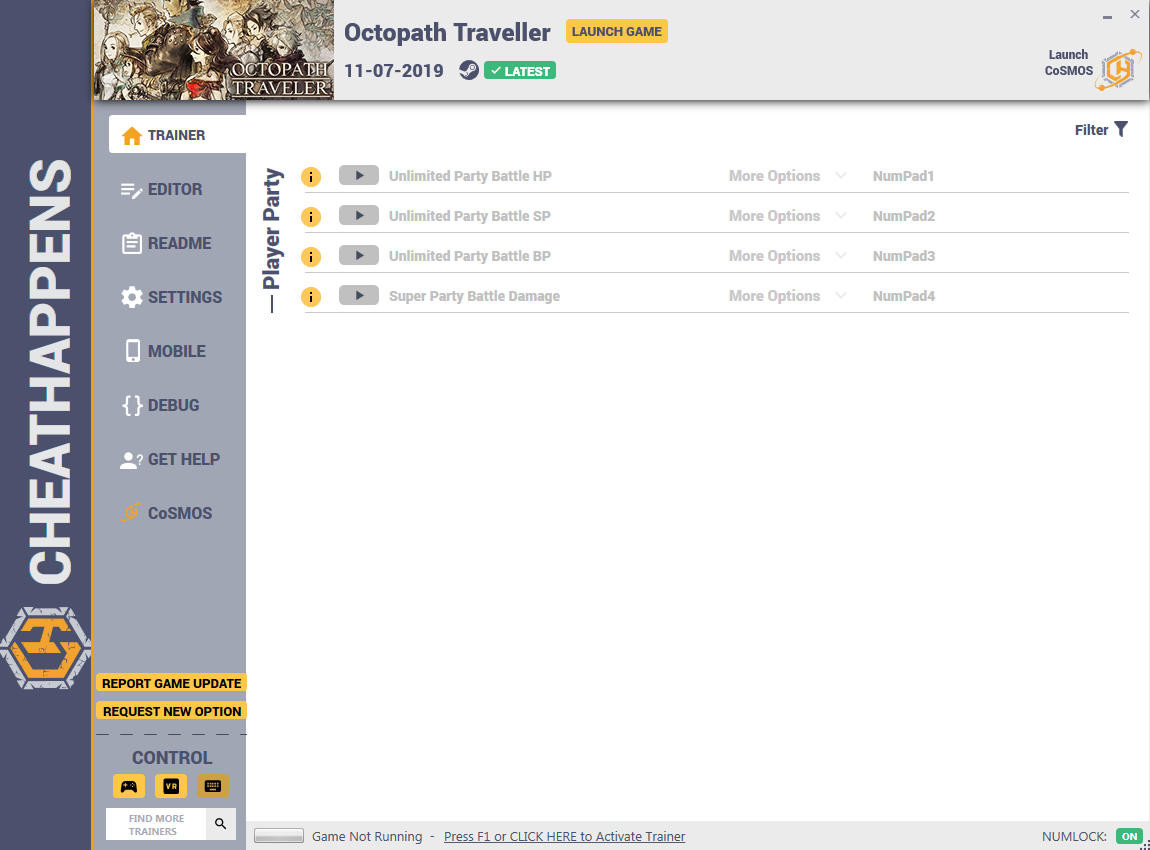The width and height of the screenshot is (1150, 850).
Task: Click the Activate Trainer link in status bar
Action: click(564, 836)
